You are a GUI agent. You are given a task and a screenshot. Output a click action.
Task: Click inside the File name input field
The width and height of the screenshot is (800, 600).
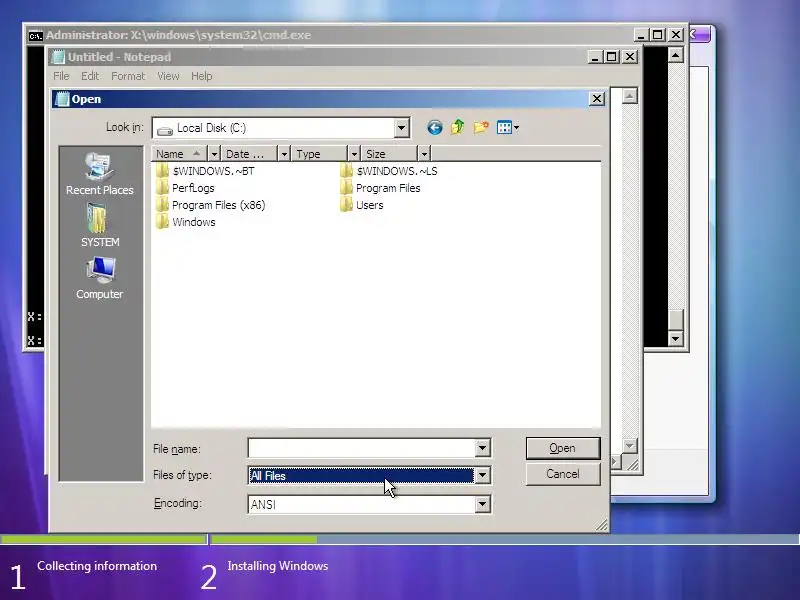point(361,448)
